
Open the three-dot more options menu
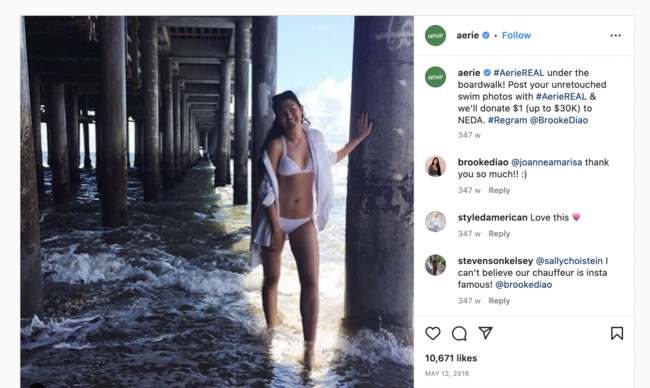click(616, 36)
